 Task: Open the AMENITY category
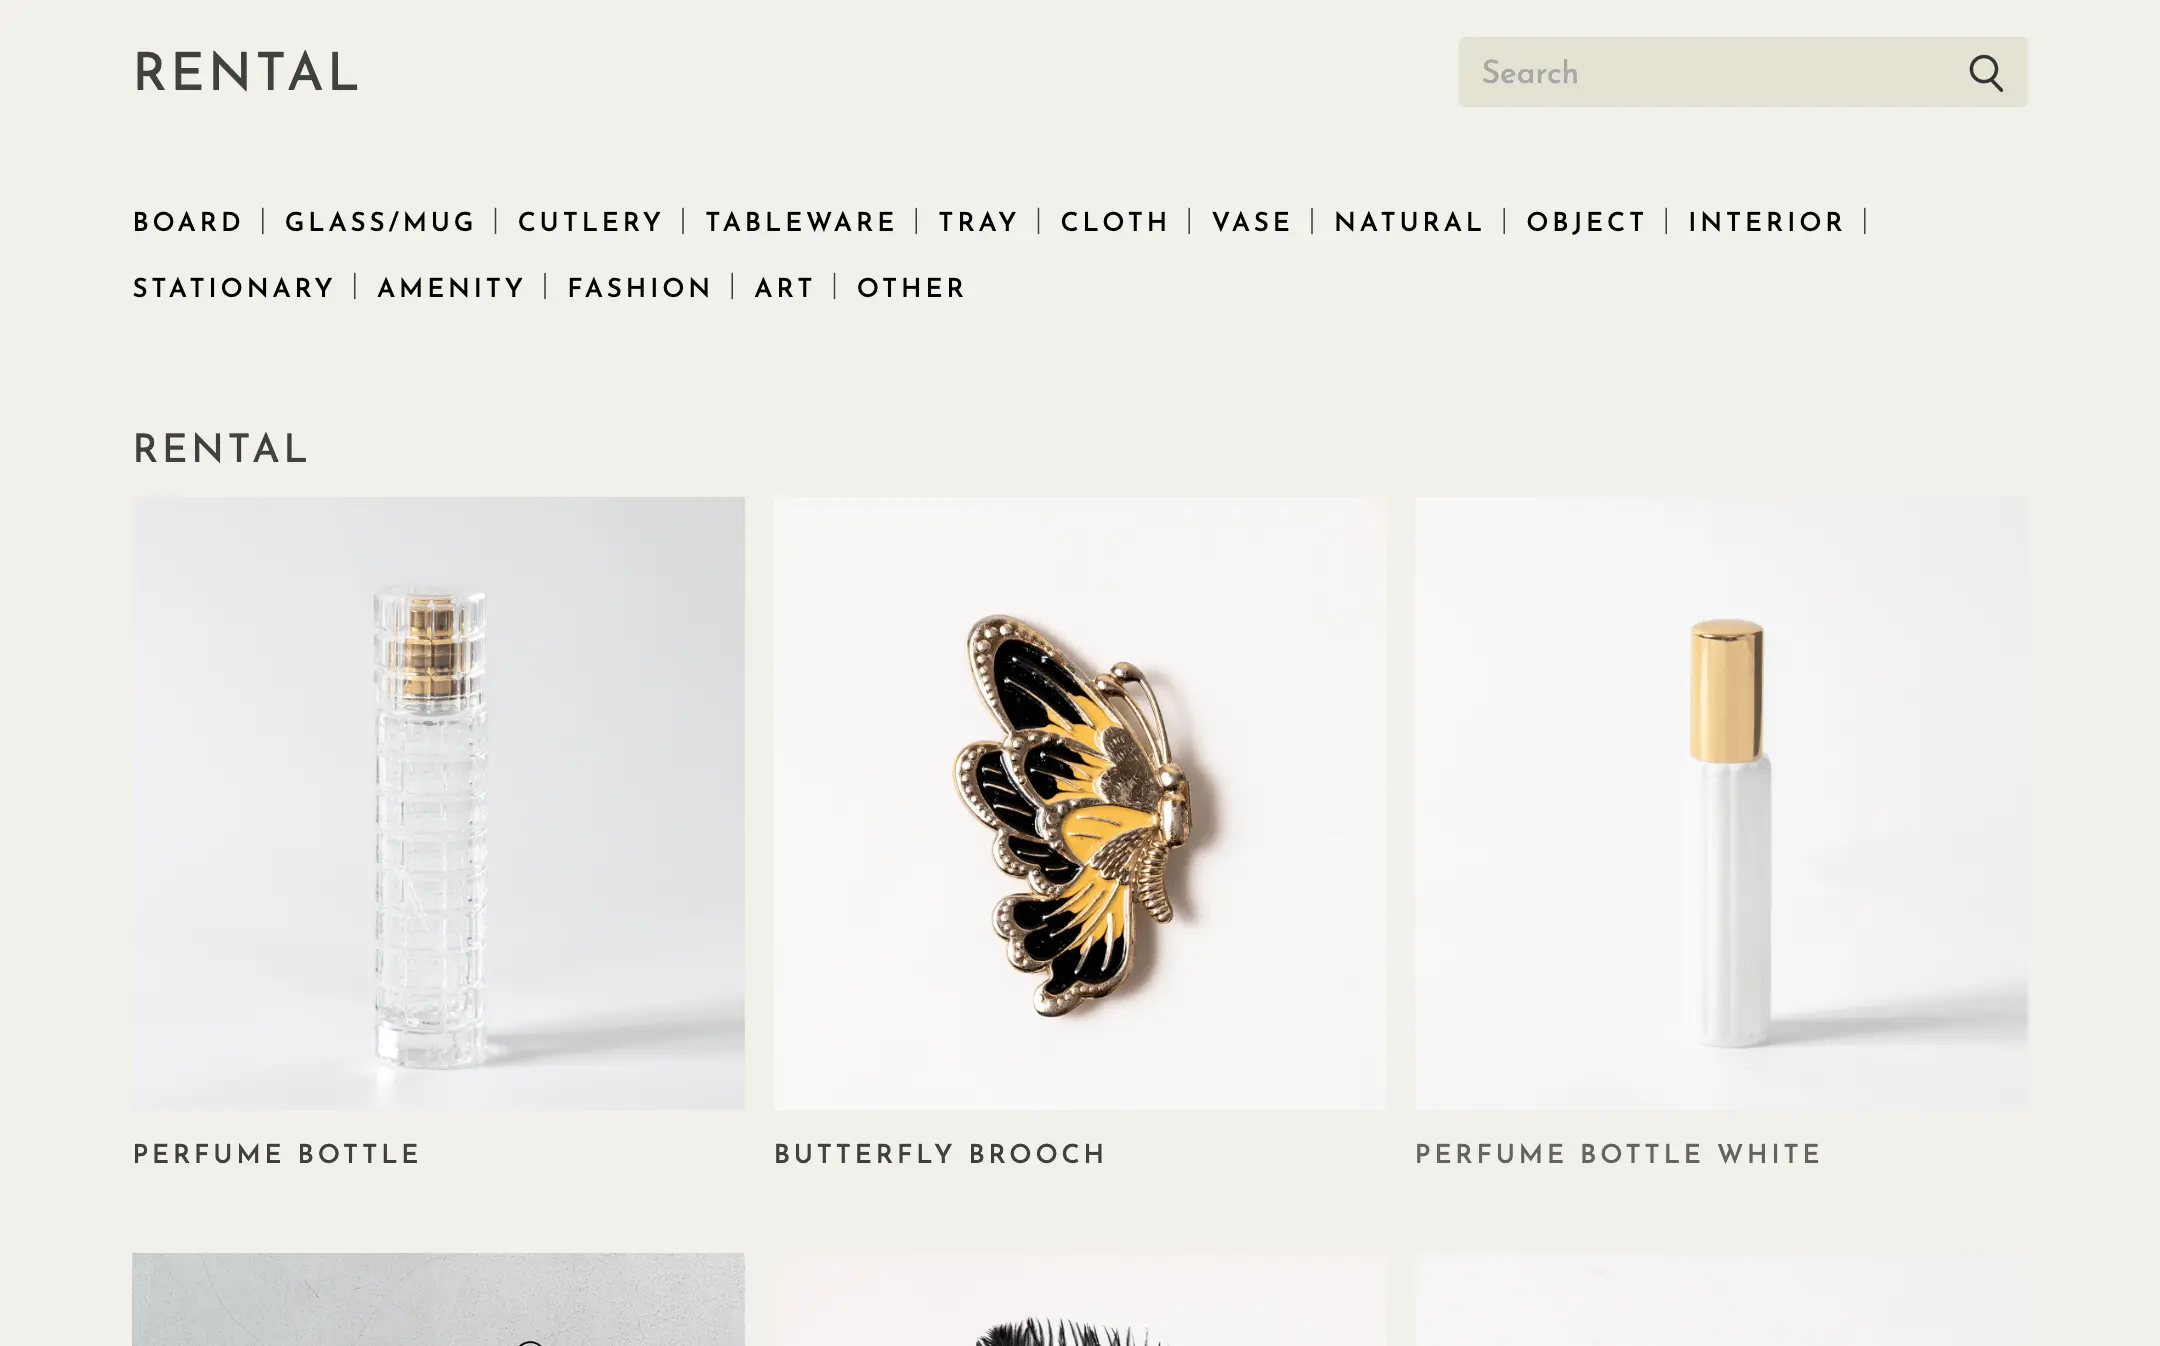tap(451, 288)
